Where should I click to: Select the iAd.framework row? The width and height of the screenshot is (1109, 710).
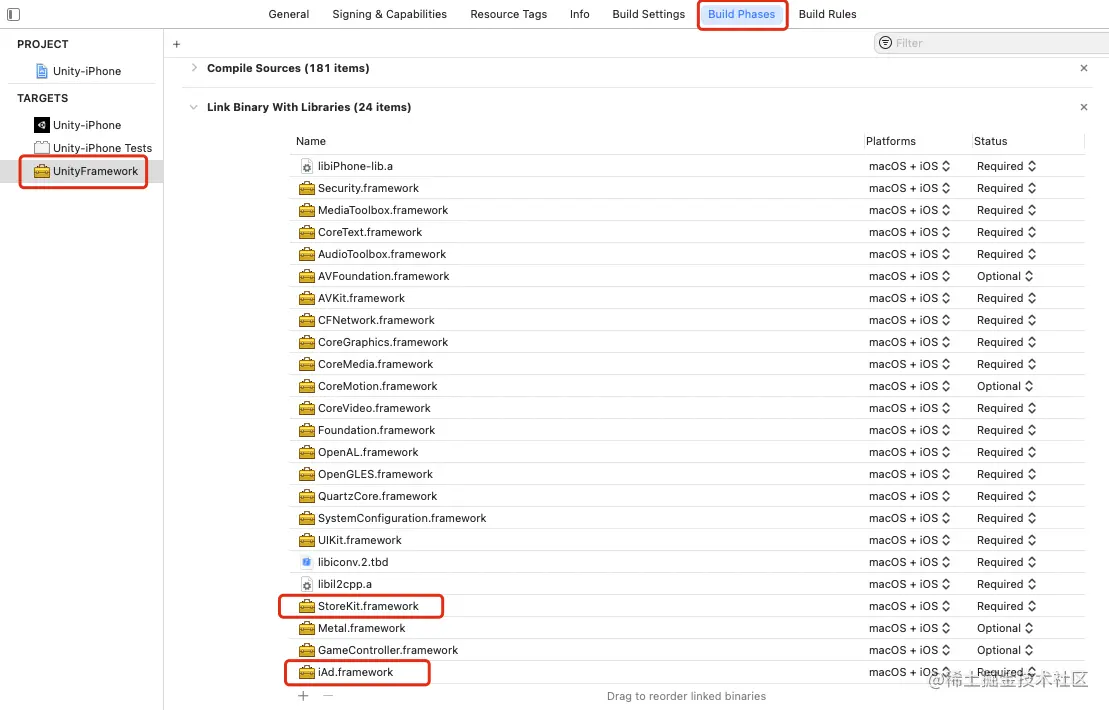point(687,672)
